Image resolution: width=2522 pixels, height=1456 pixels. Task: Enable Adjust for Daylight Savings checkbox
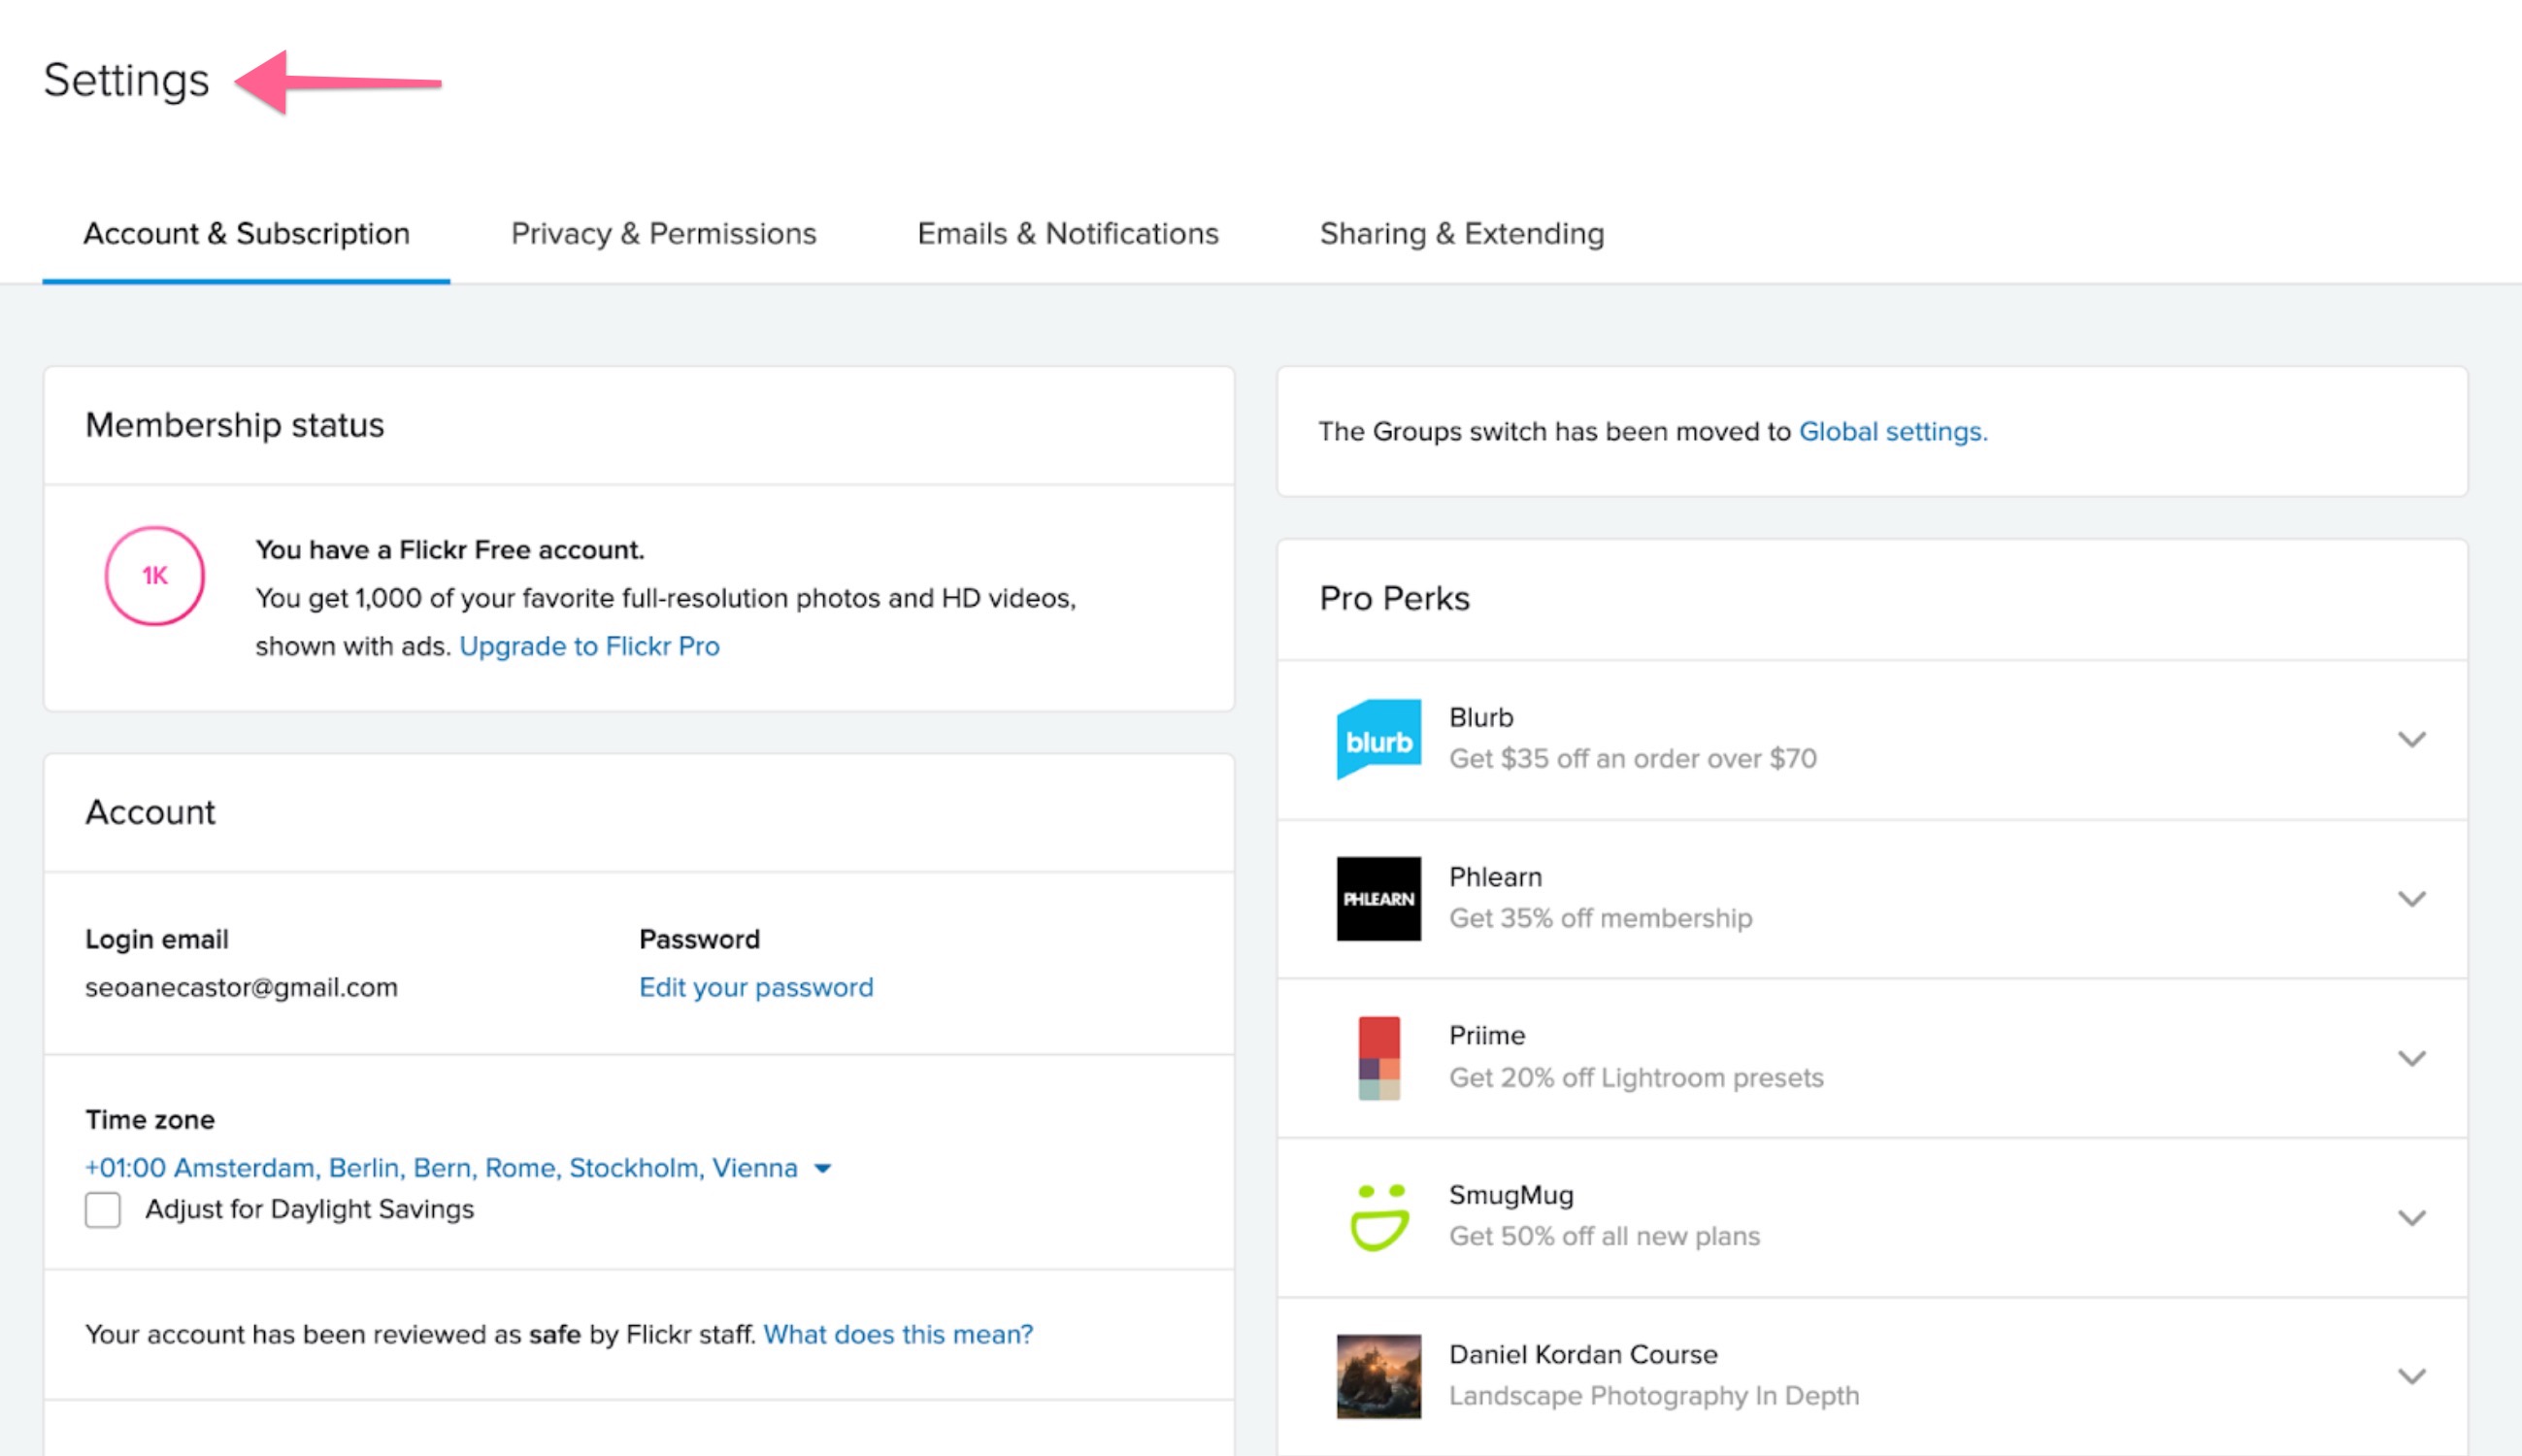(x=103, y=1210)
